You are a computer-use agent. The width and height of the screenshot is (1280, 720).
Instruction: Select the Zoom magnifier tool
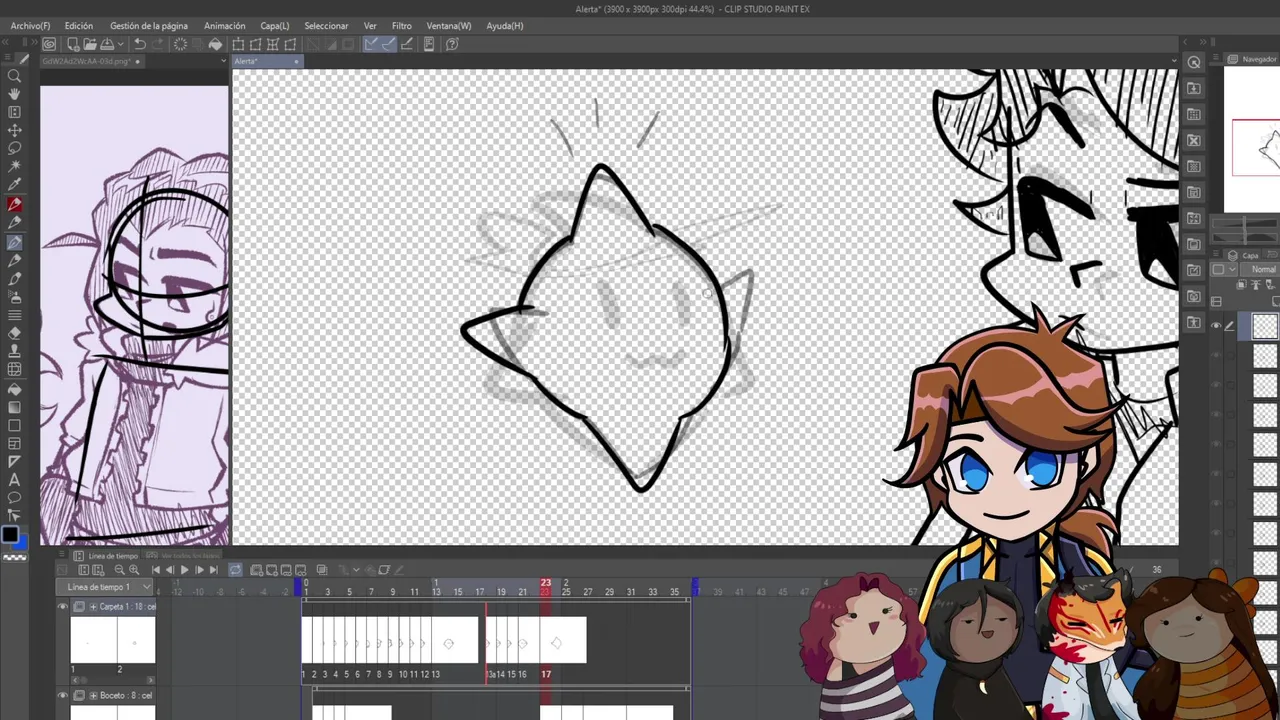pos(14,76)
